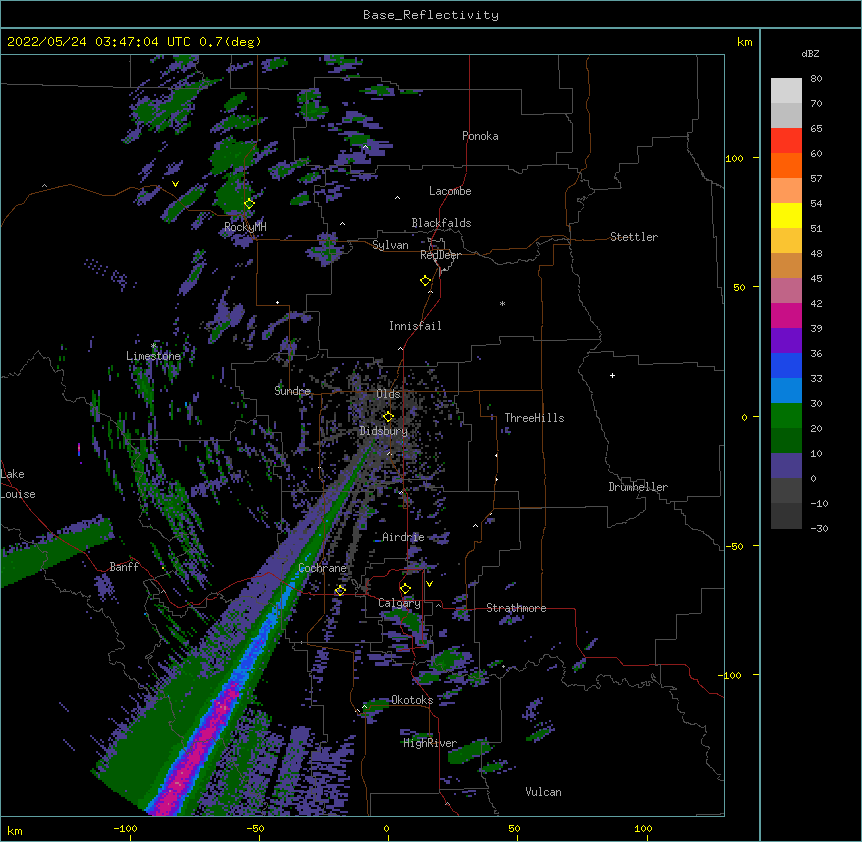
Task: Click the yellow station marker beside Cochrane
Action: pyautogui.click(x=340, y=590)
